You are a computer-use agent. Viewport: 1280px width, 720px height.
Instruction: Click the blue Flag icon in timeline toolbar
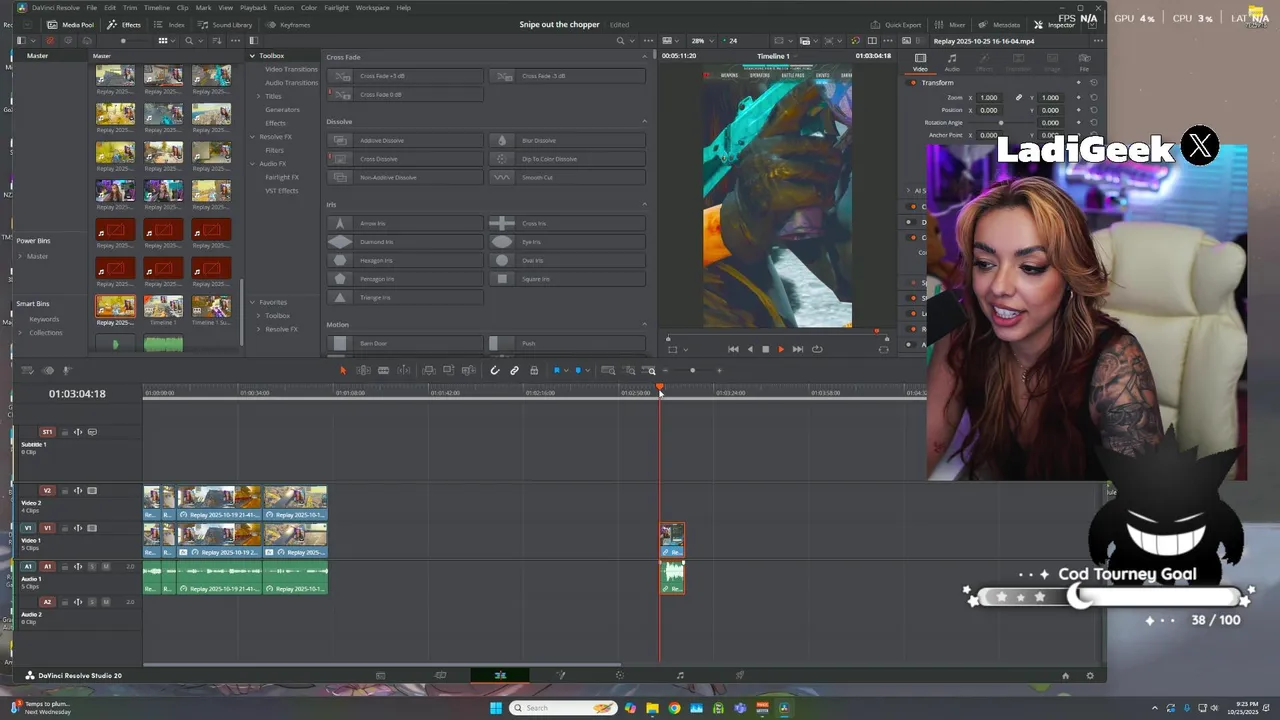click(x=557, y=371)
